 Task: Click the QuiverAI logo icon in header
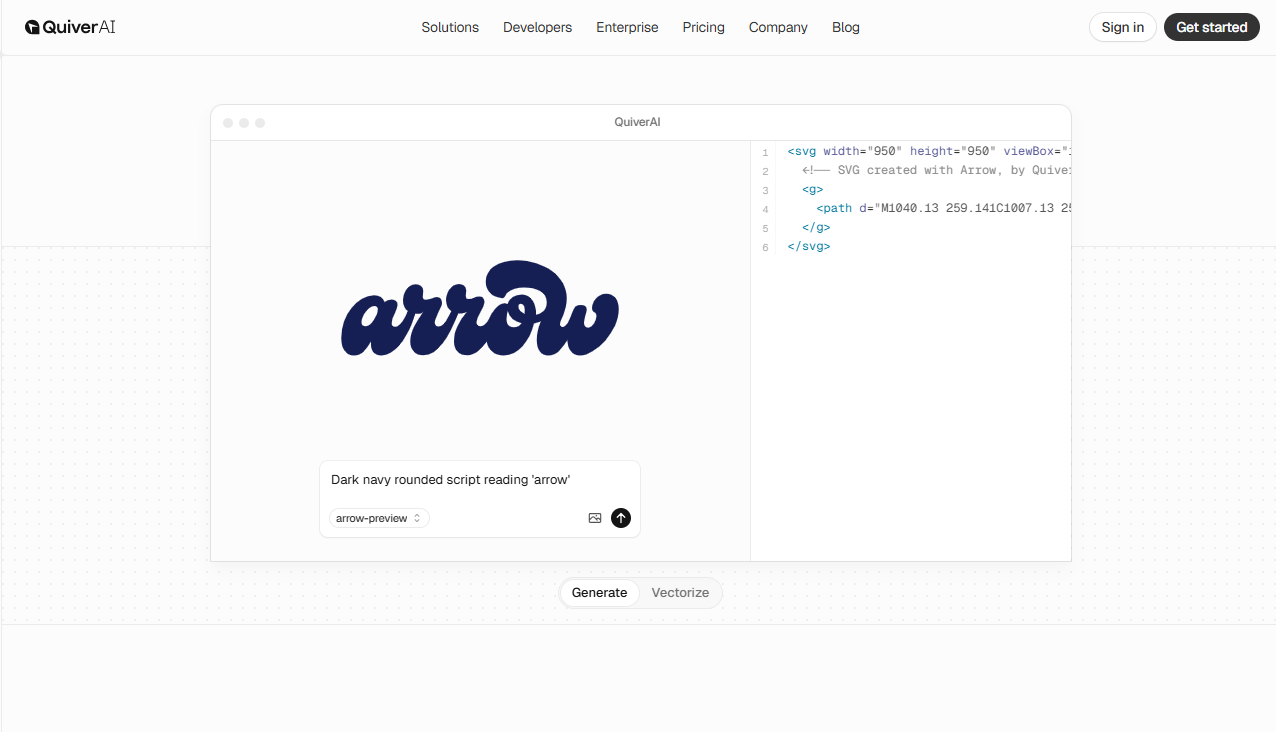[x=35, y=27]
